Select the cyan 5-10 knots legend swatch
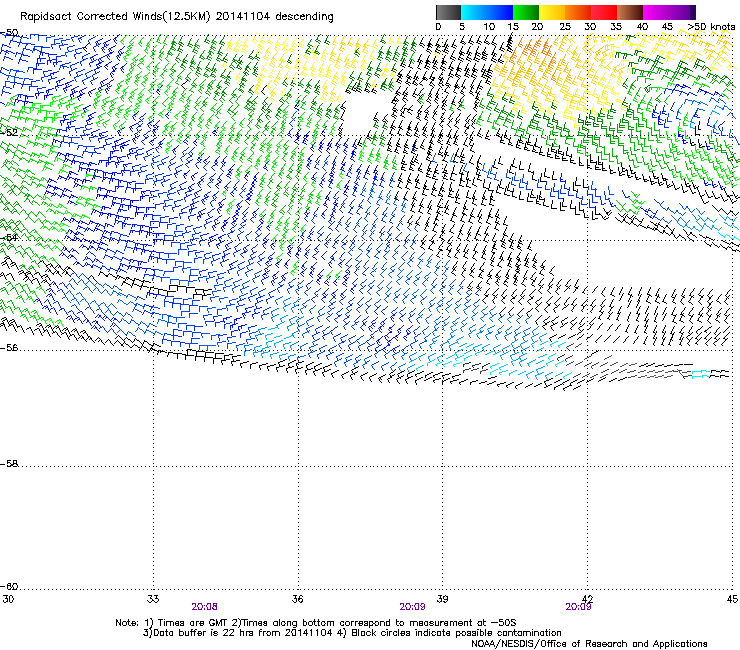The image size is (740, 650). tap(474, 12)
